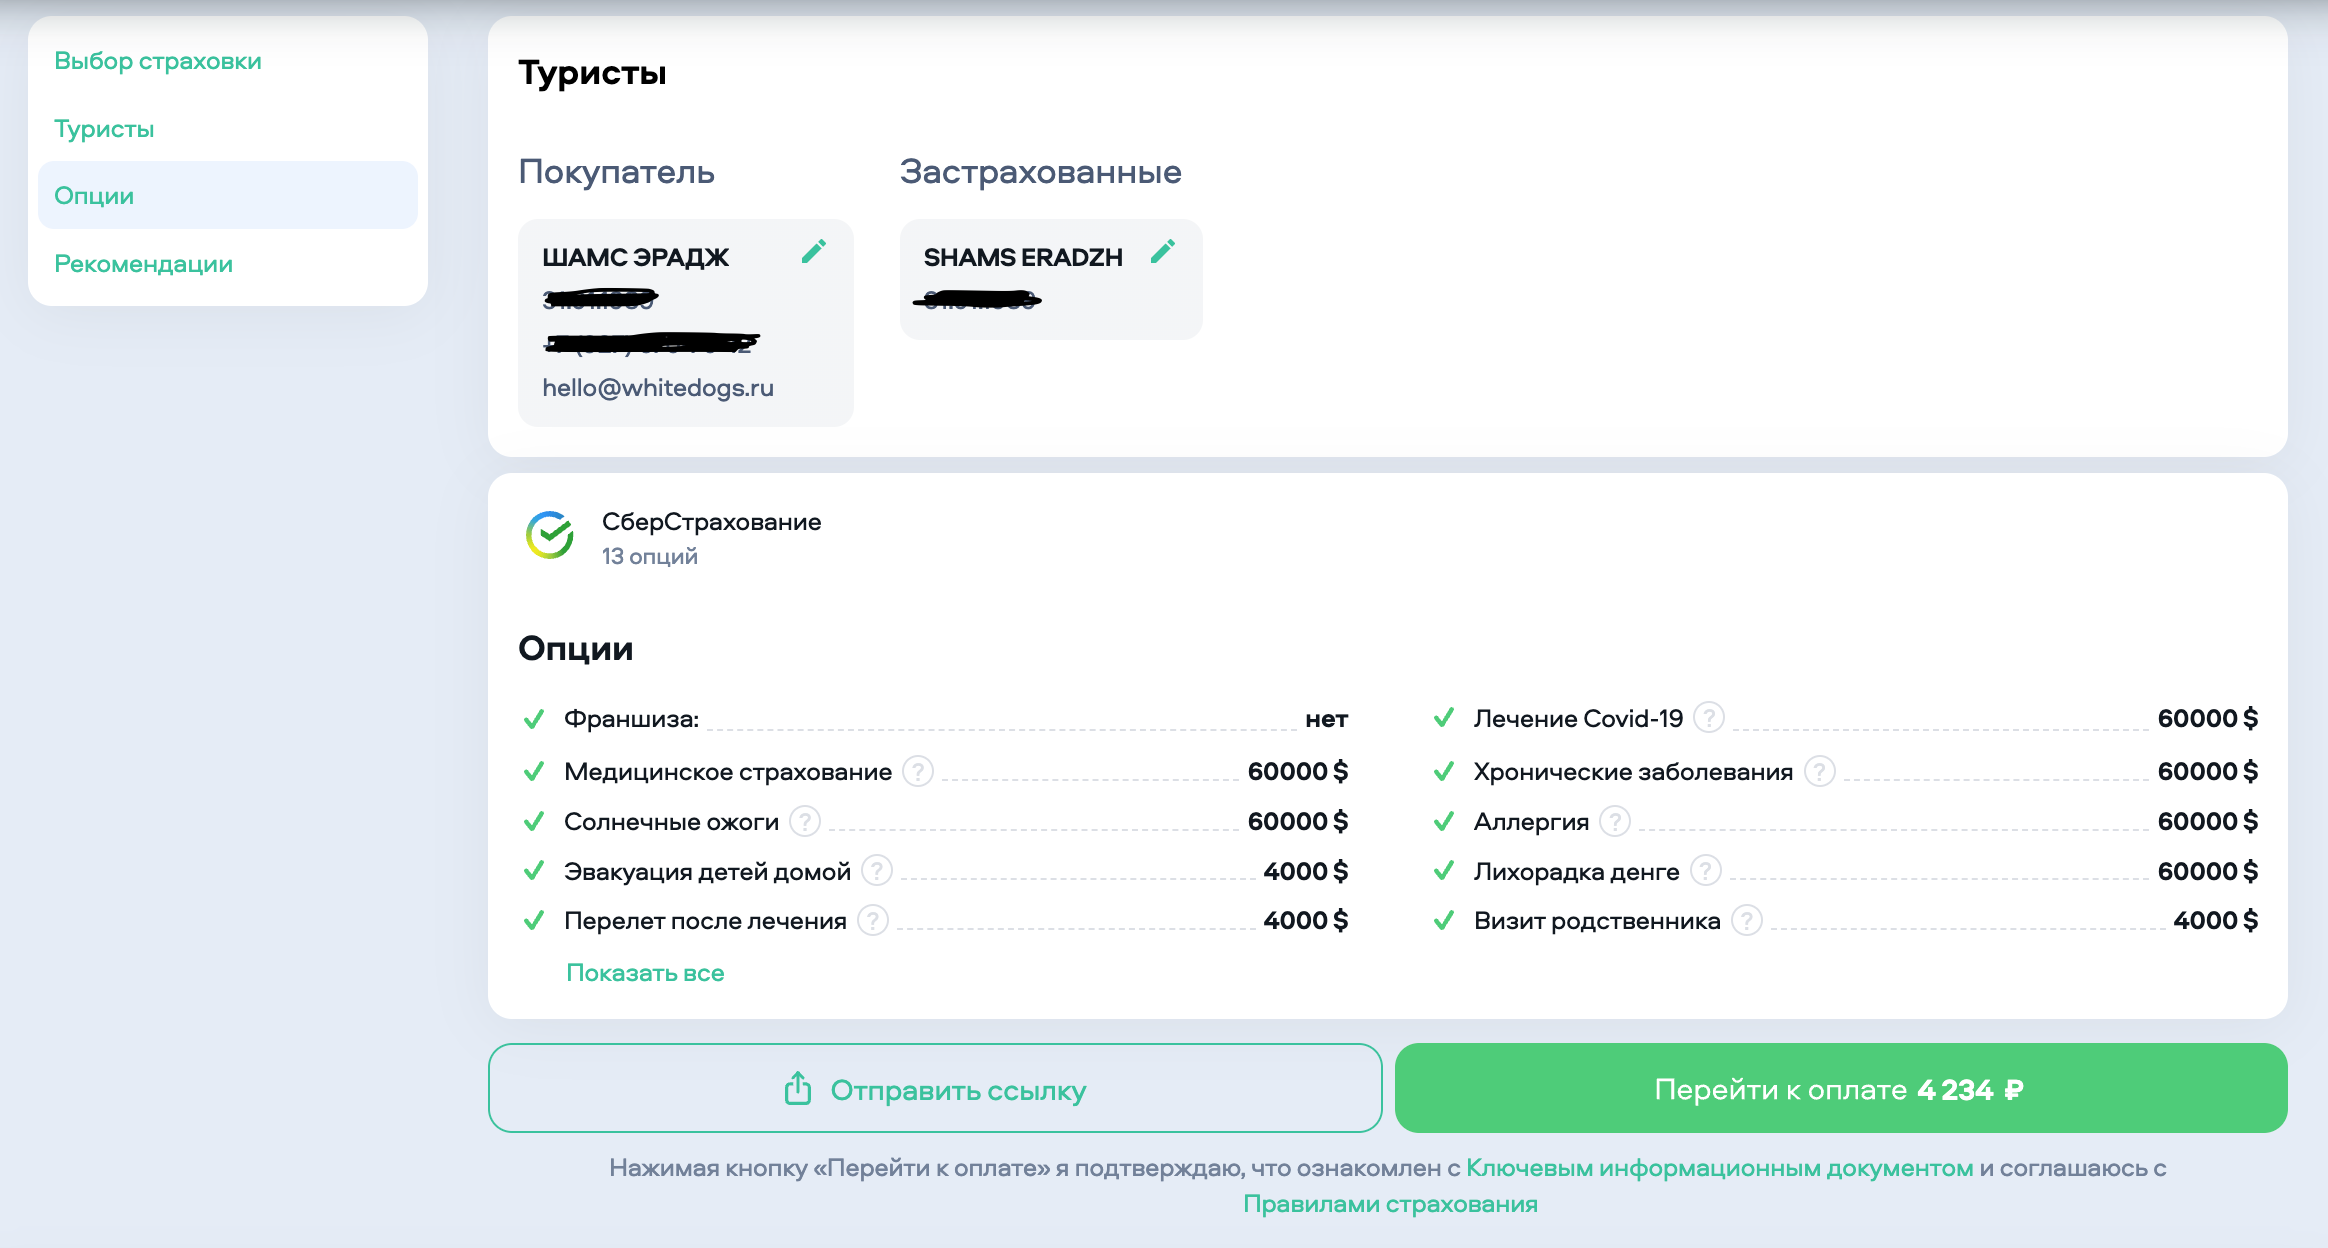Open help tooltip for Медицинское страхование
Viewport: 2328px width, 1248px height.
click(917, 771)
